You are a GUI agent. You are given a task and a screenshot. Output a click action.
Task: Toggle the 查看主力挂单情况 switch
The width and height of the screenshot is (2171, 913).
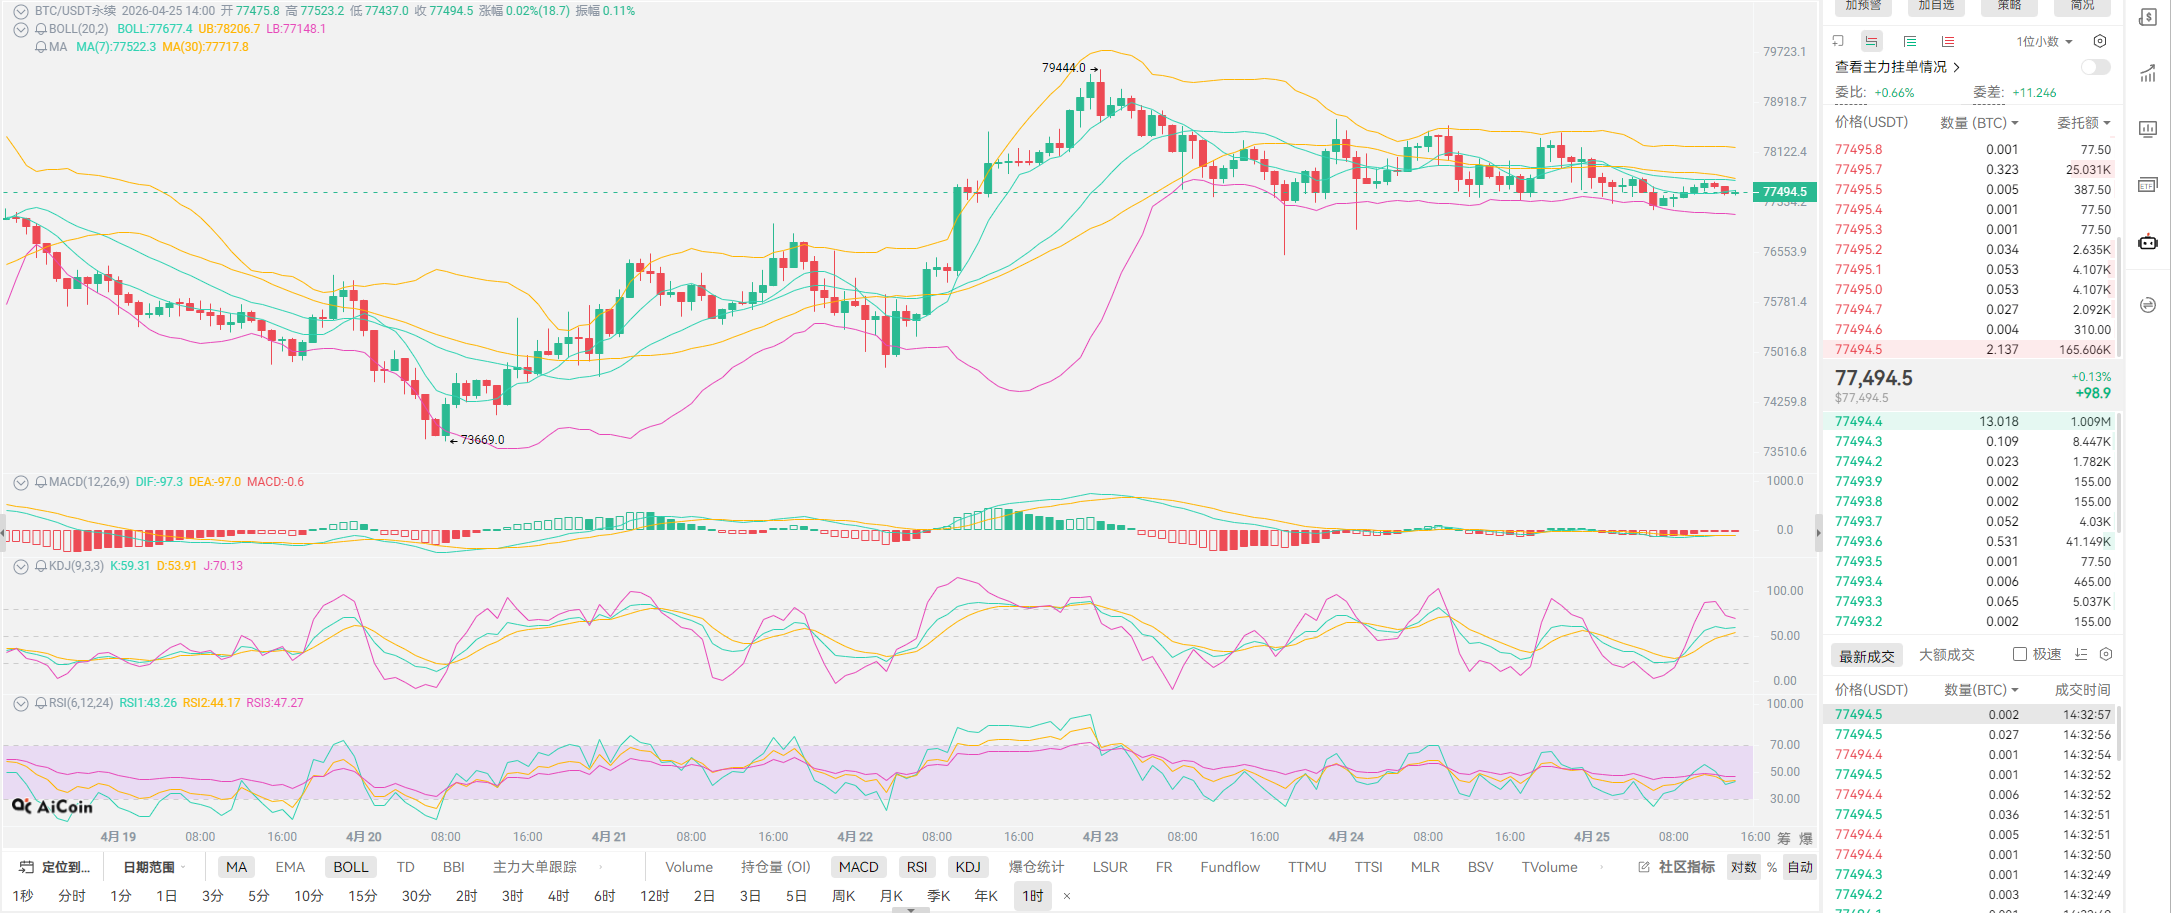(2095, 67)
